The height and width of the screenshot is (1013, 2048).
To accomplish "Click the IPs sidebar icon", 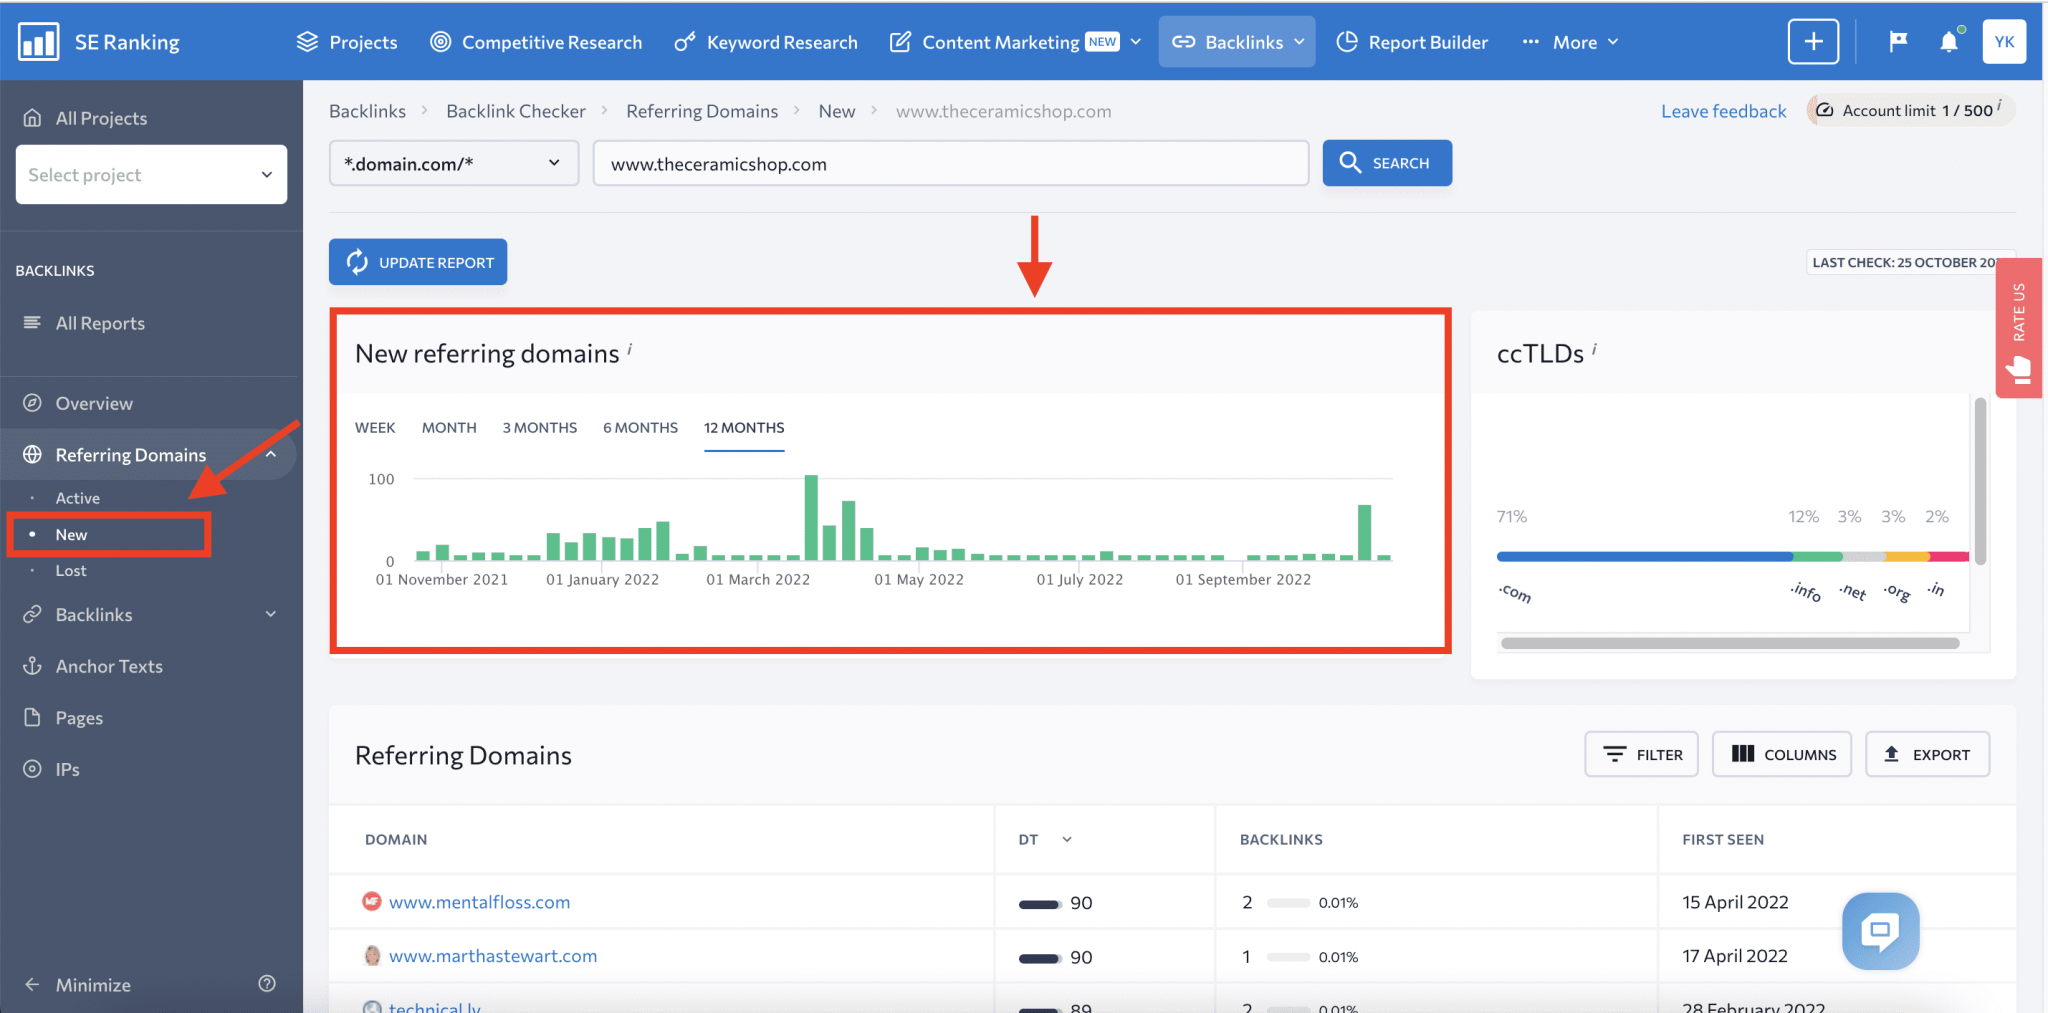I will click(33, 769).
